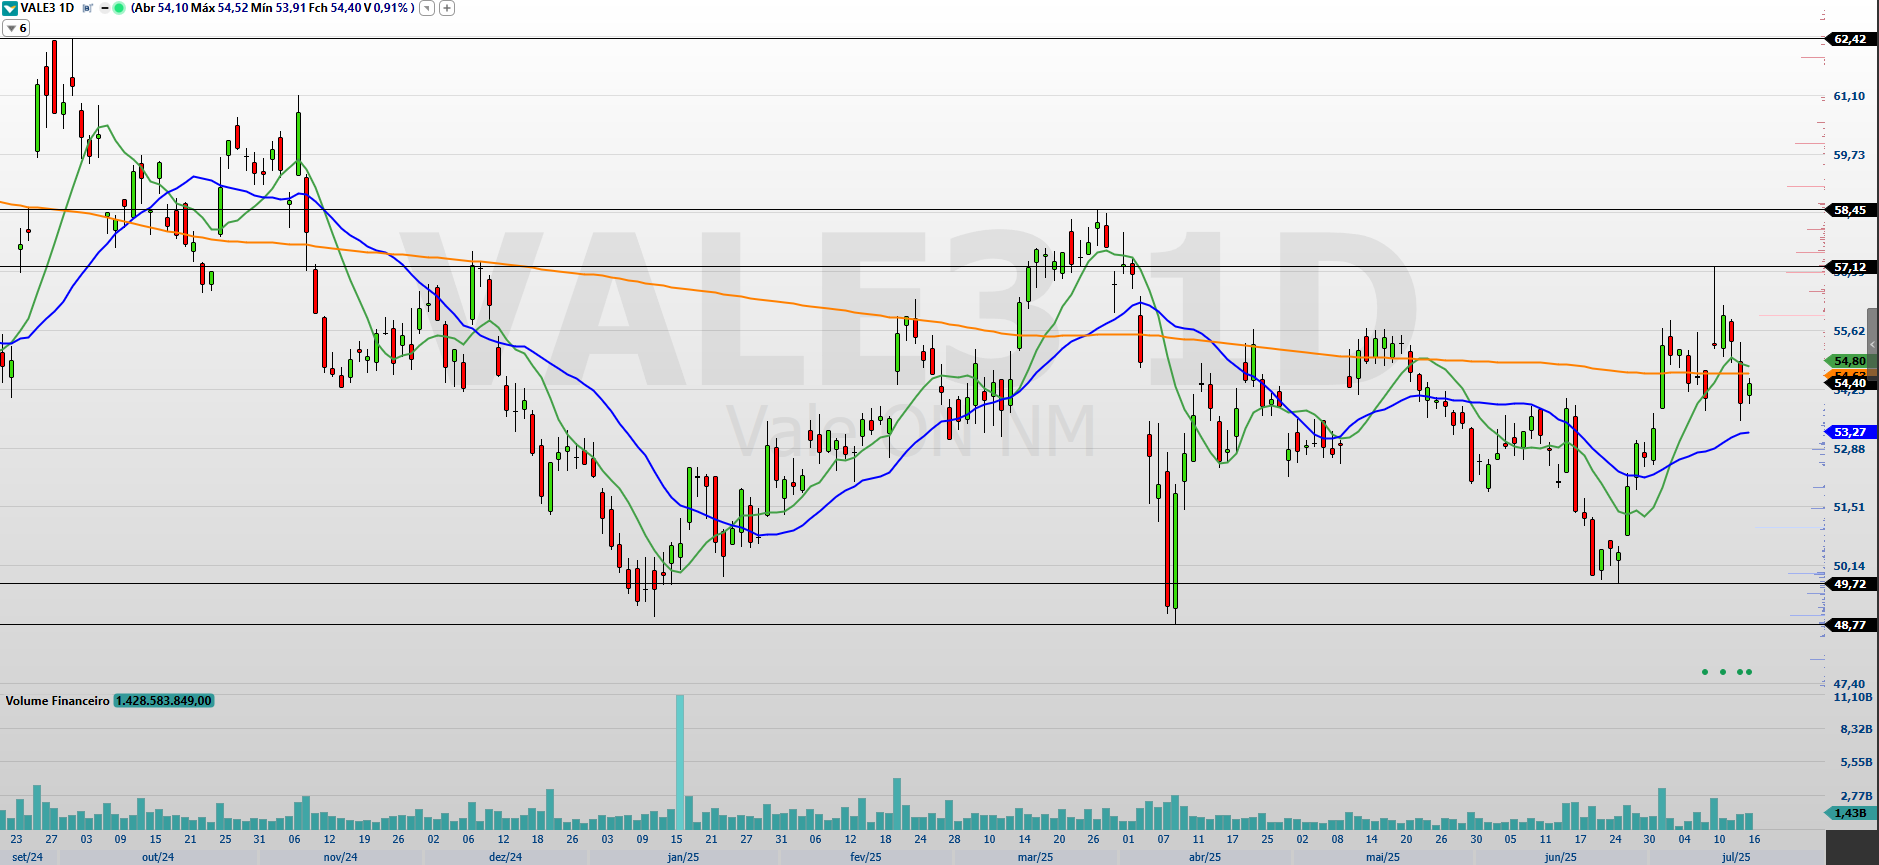This screenshot has width=1879, height=865.
Task: Click the 'abr/25' month label on time axis
Action: click(1205, 857)
